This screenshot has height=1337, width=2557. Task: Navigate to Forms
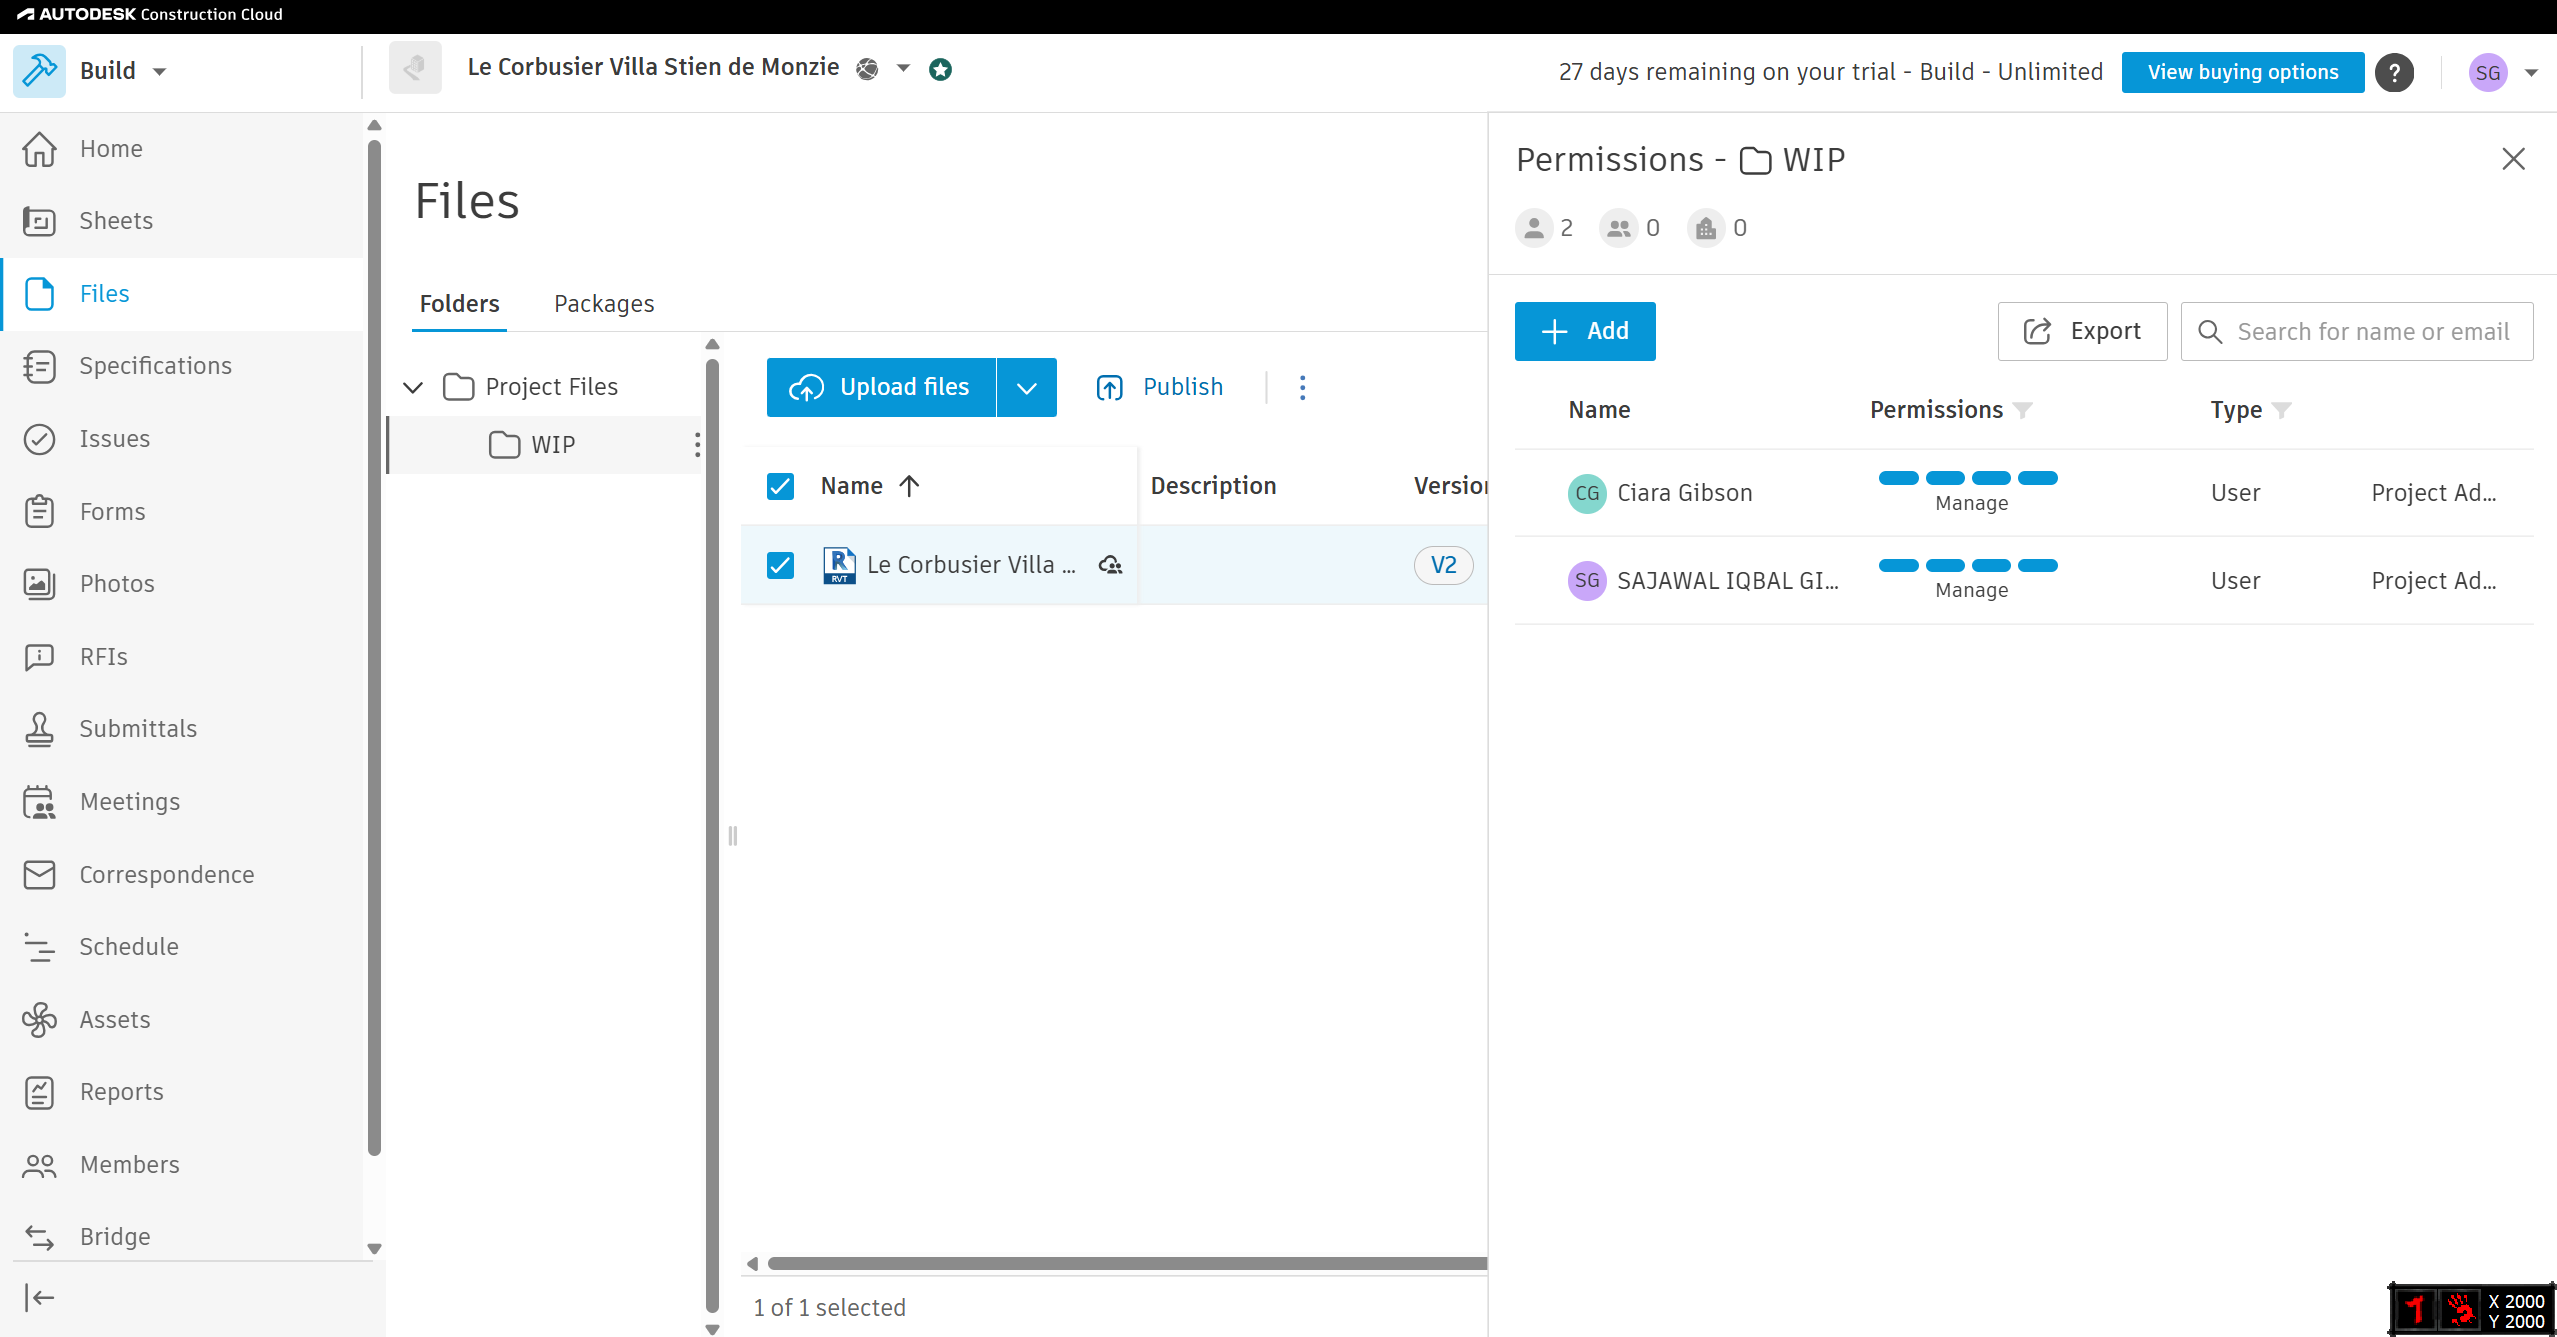click(x=112, y=512)
